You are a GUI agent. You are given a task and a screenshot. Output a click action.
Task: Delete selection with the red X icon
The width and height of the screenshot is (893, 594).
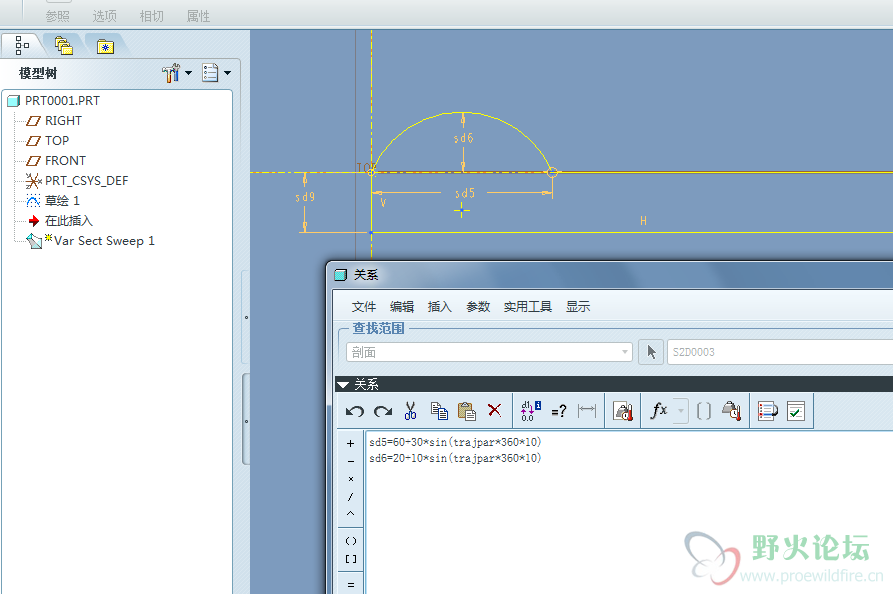494,410
